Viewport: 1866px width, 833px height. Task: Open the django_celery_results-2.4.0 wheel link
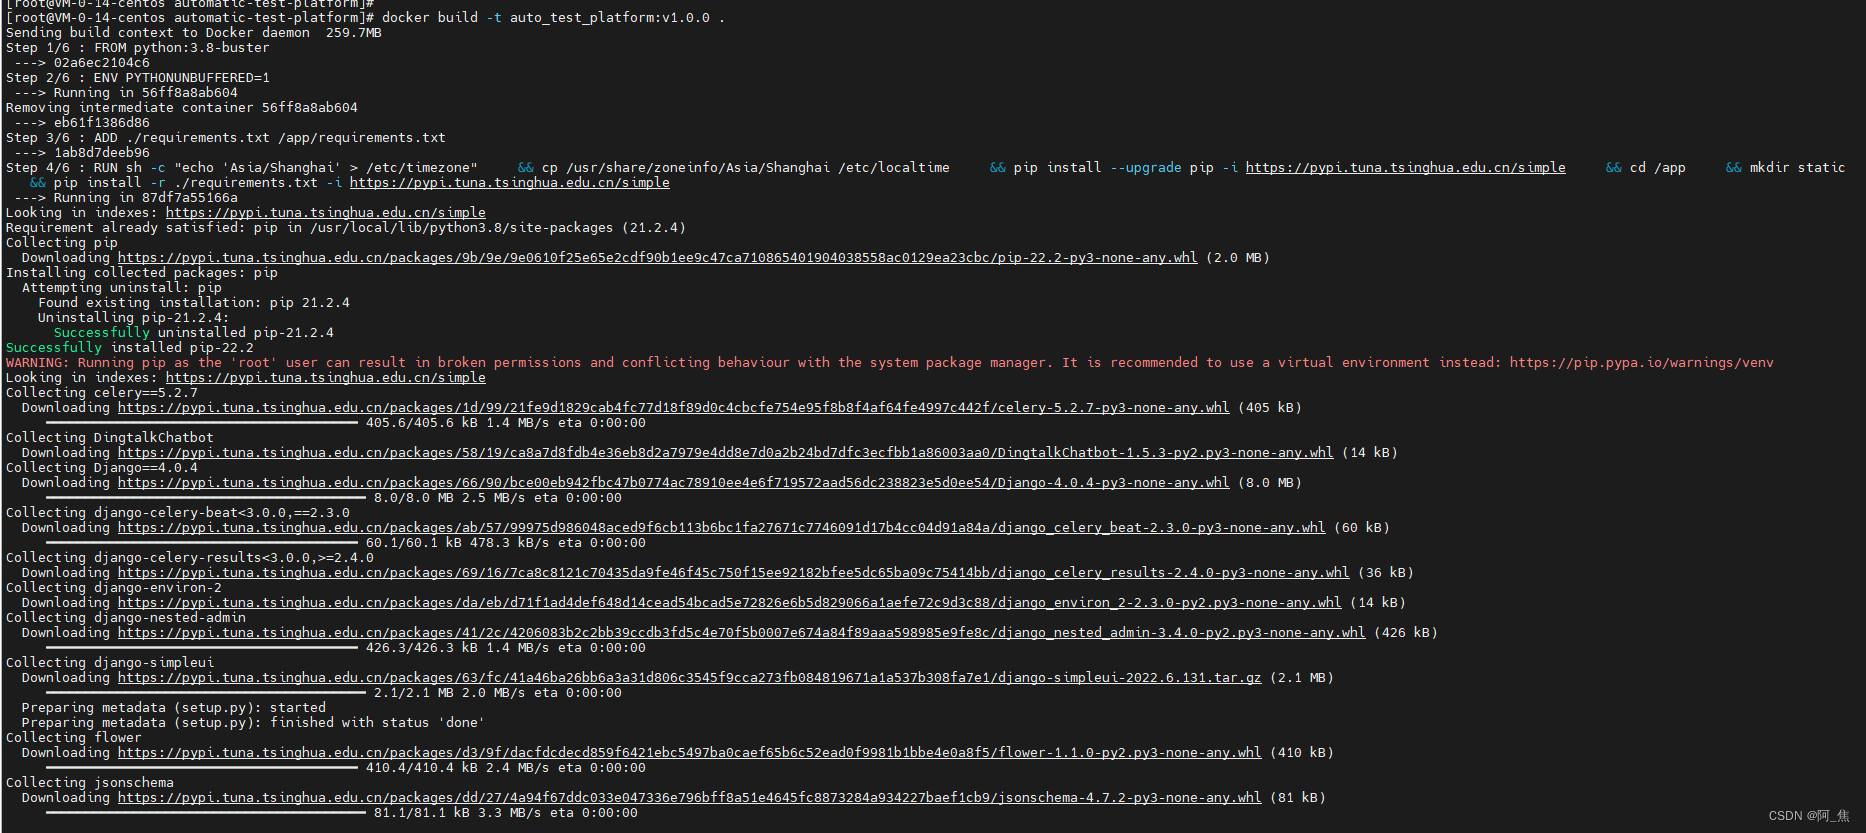733,573
